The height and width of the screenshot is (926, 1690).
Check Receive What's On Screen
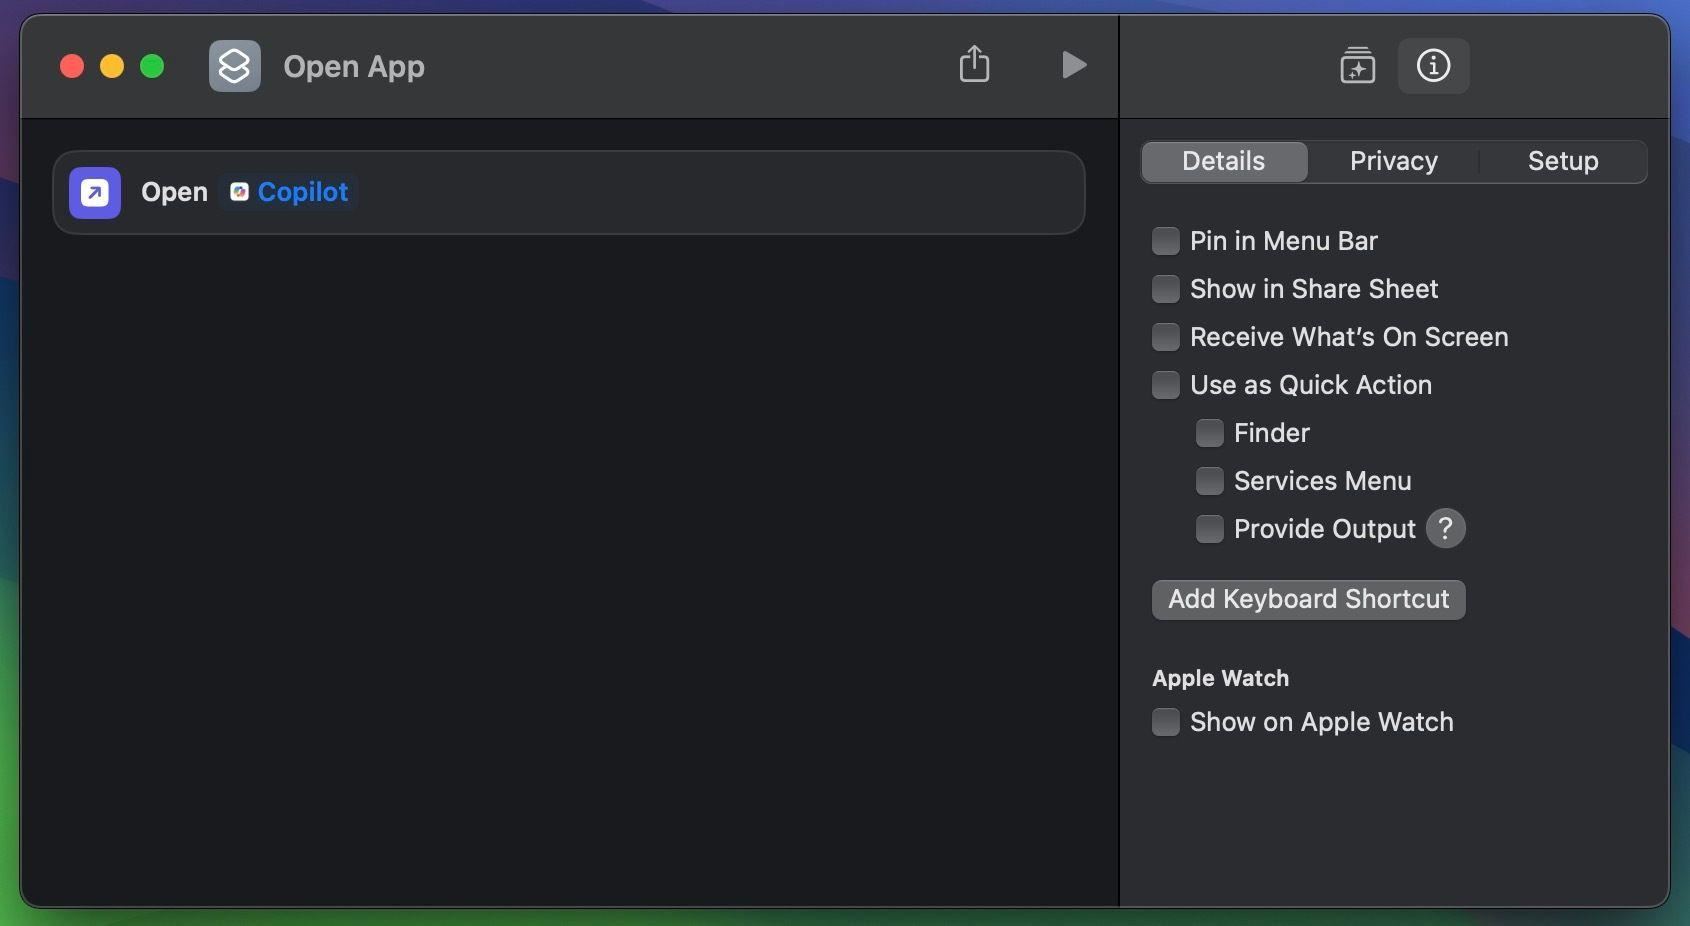1166,337
